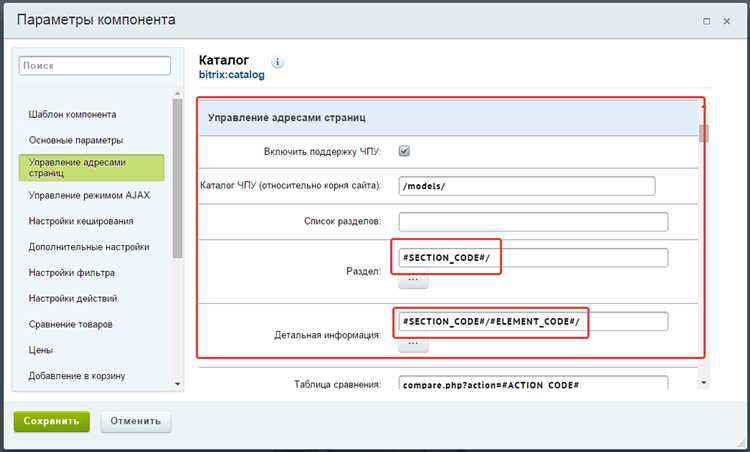
Task: Collapse Управление адресами страниц group header
Action: click(449, 118)
